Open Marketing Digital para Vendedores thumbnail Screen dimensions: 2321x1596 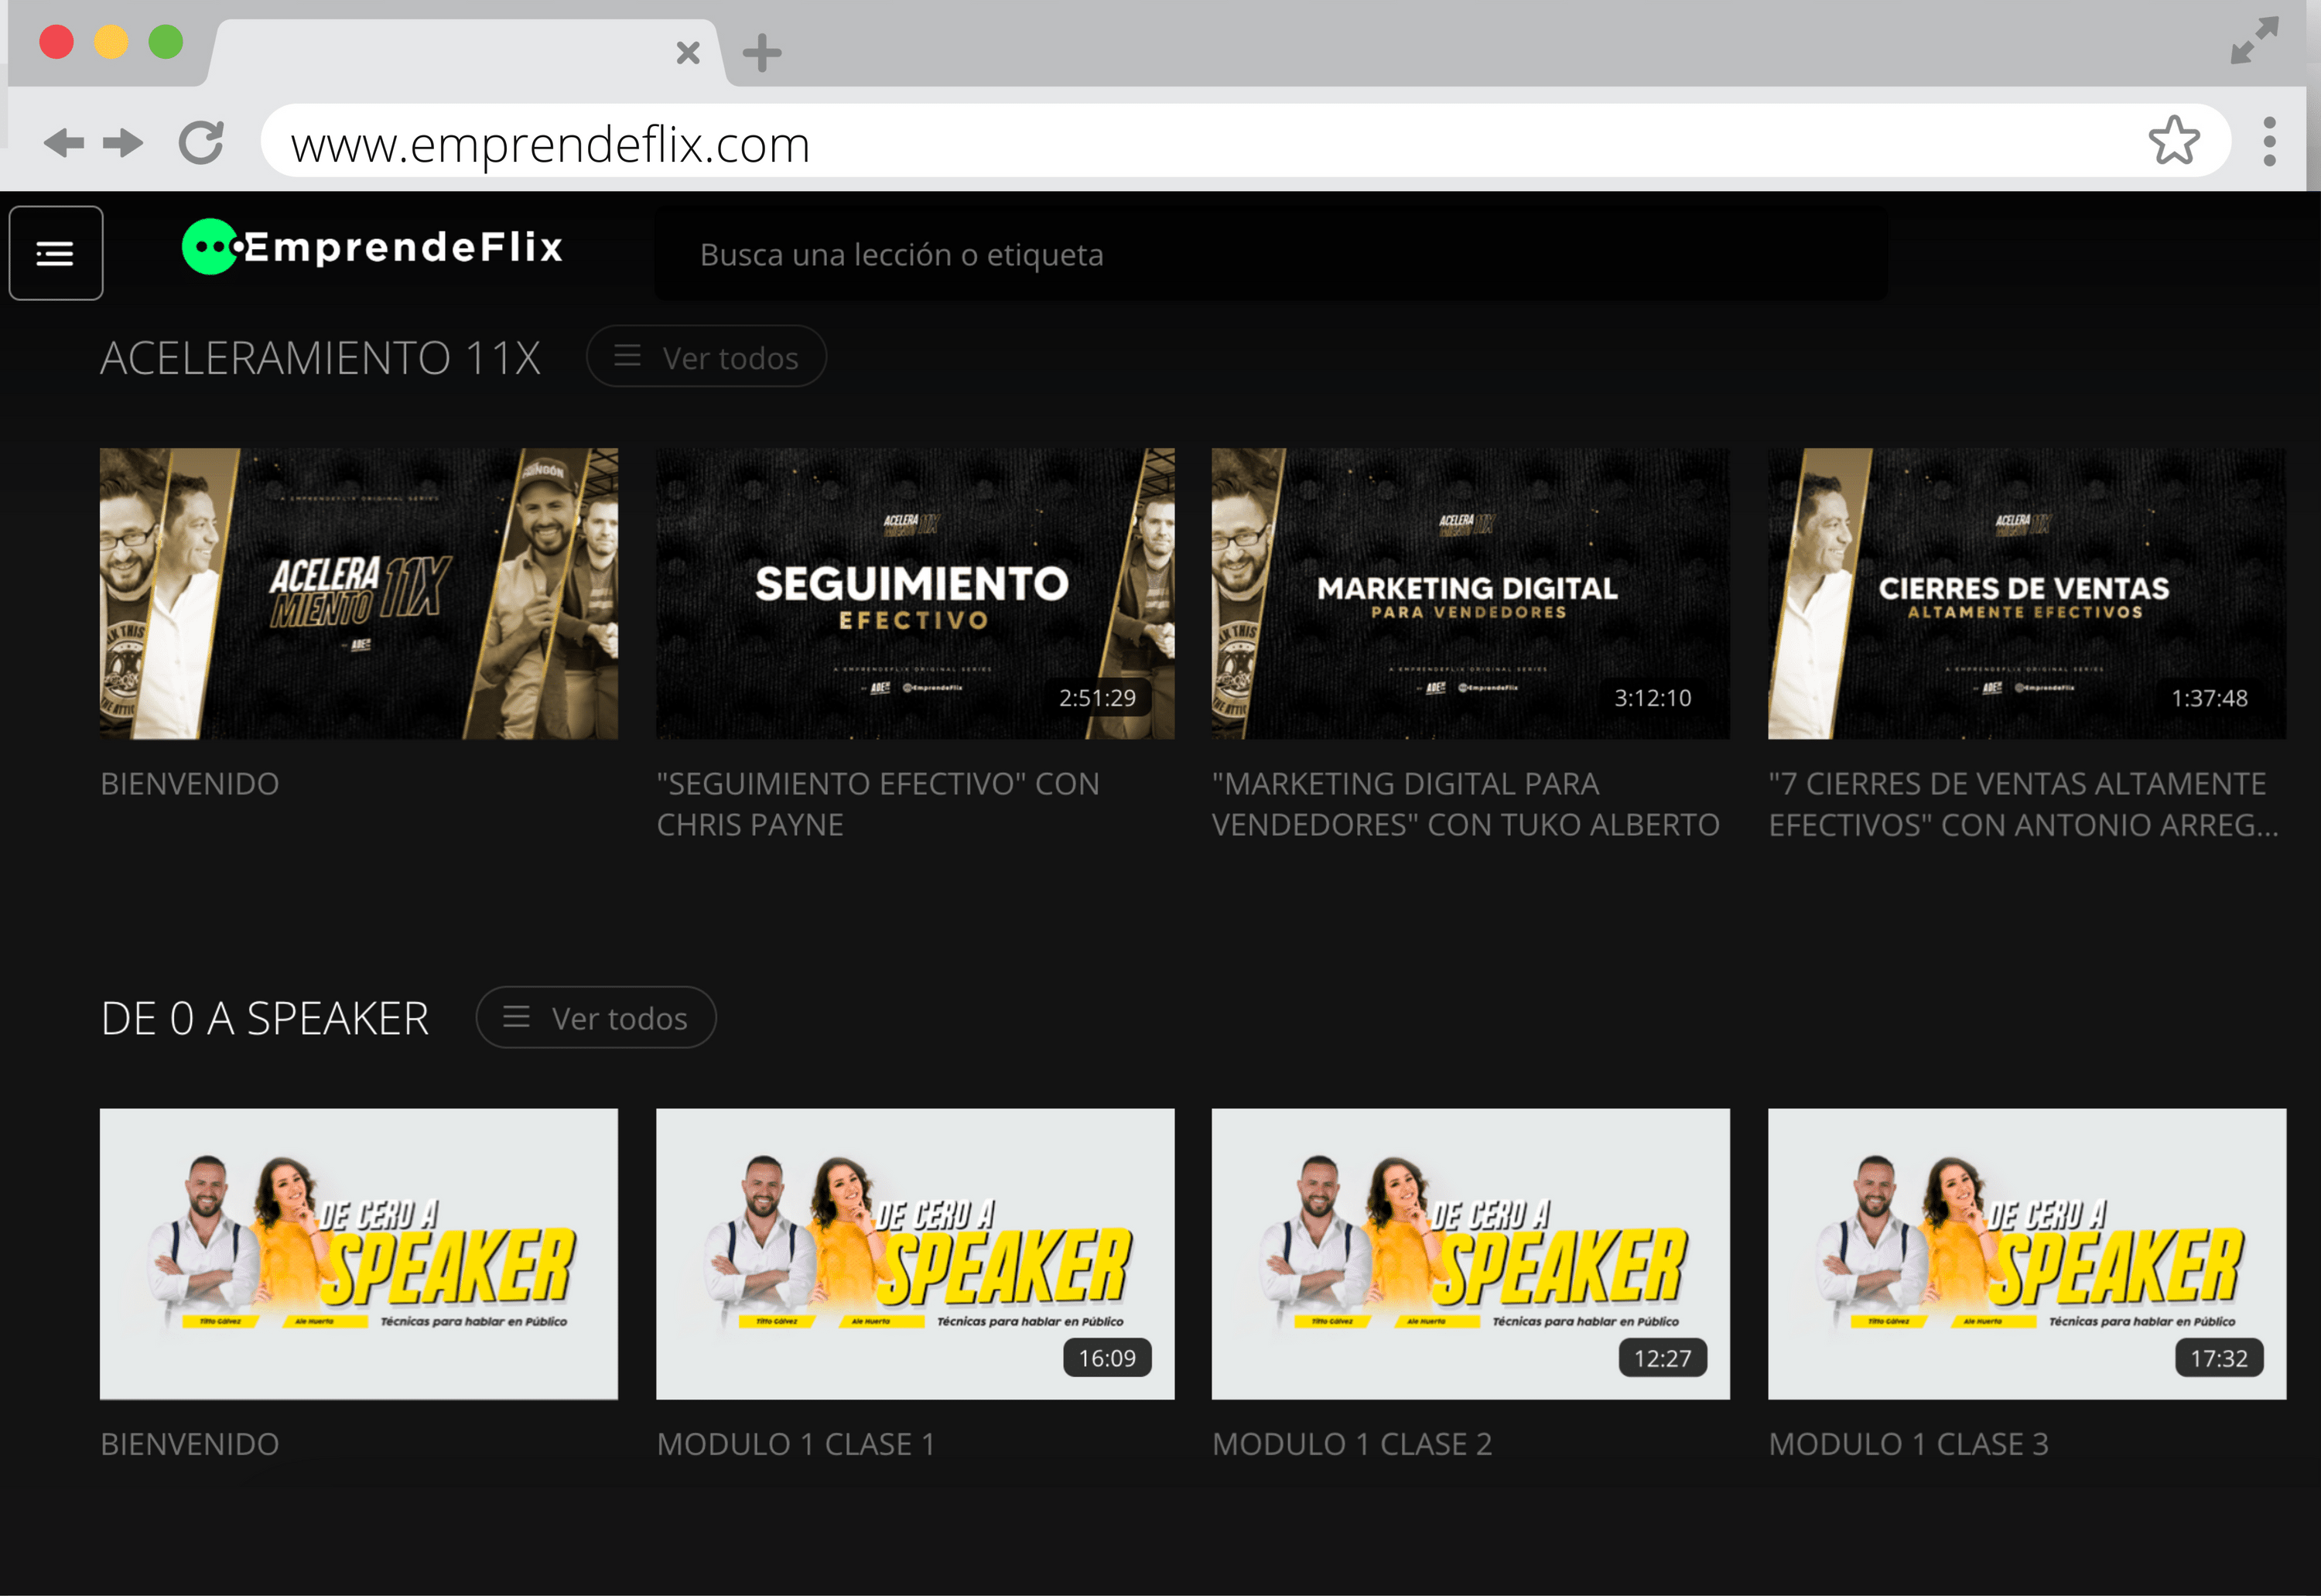click(x=1470, y=594)
